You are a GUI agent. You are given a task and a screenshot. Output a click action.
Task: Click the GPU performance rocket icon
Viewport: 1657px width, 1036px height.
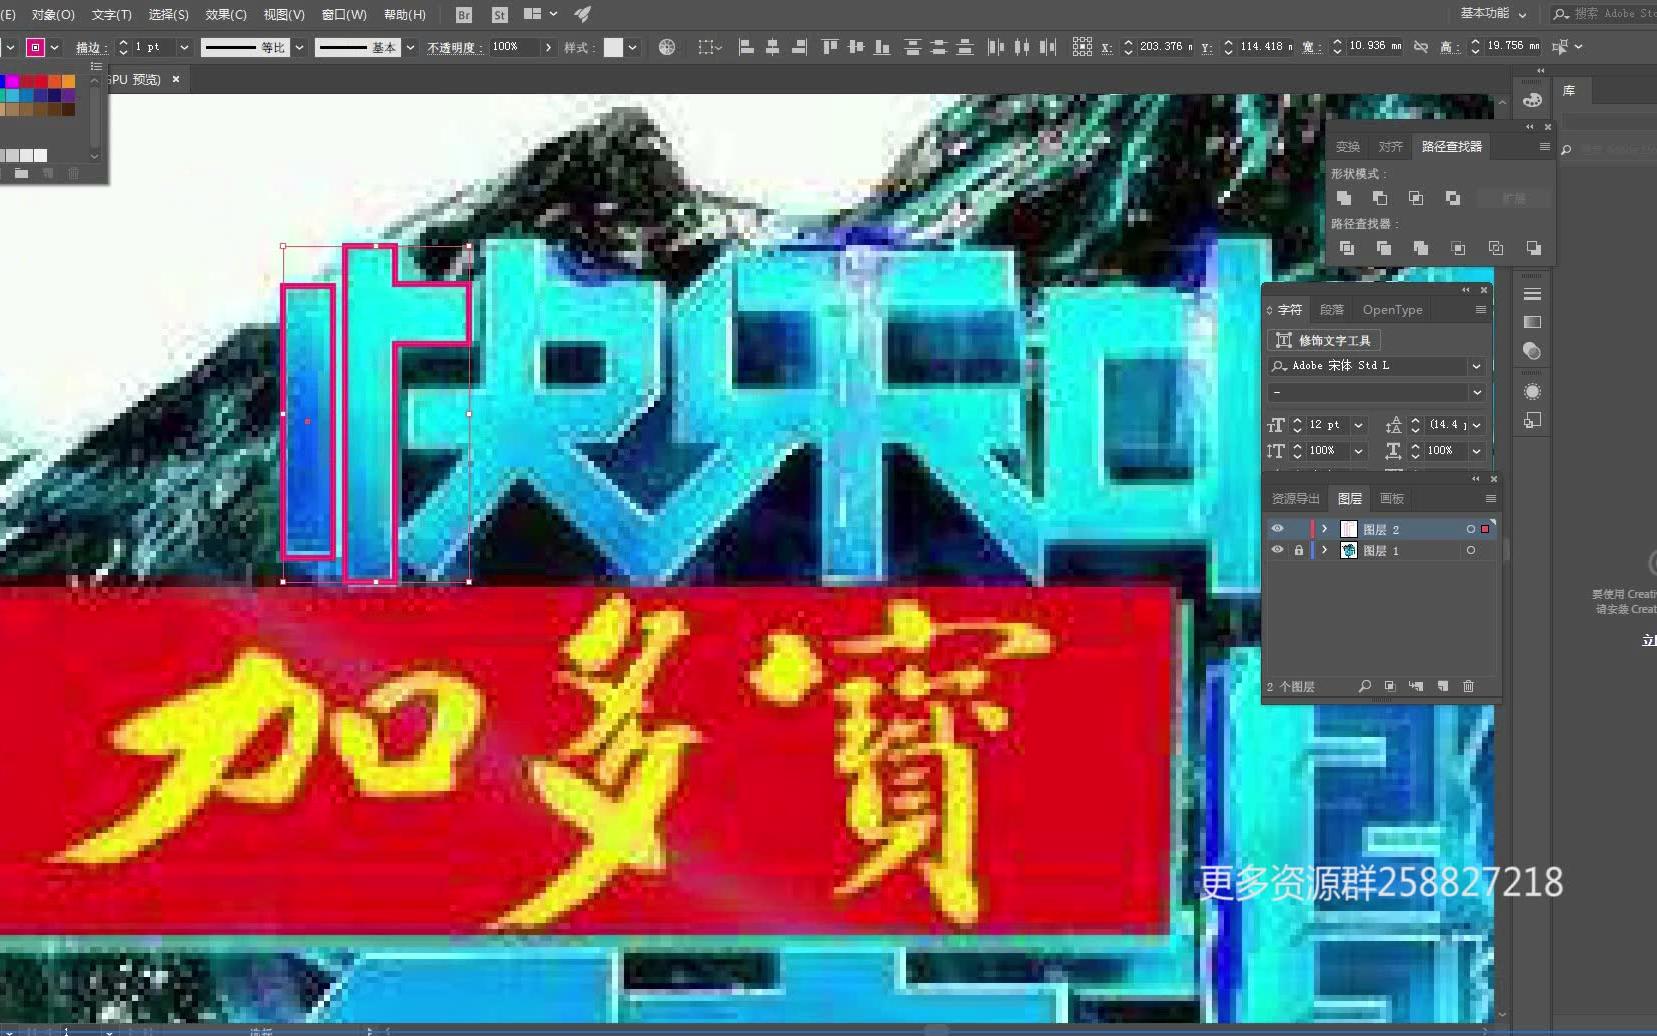[583, 14]
